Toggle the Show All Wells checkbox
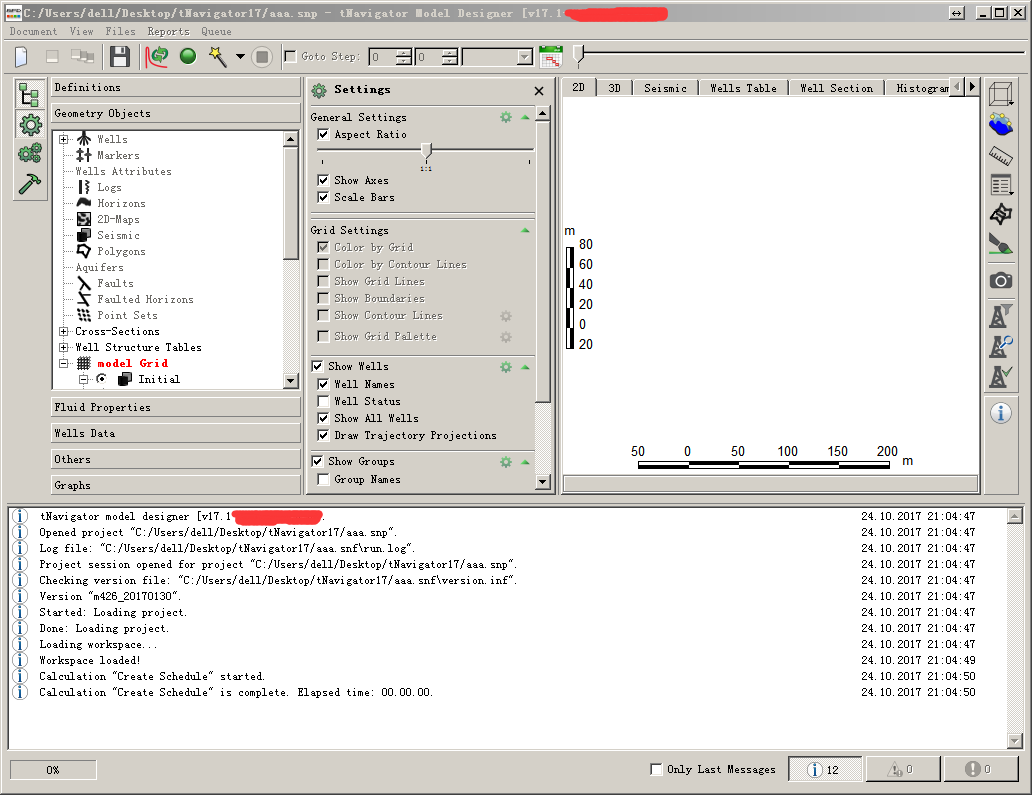 [323, 419]
